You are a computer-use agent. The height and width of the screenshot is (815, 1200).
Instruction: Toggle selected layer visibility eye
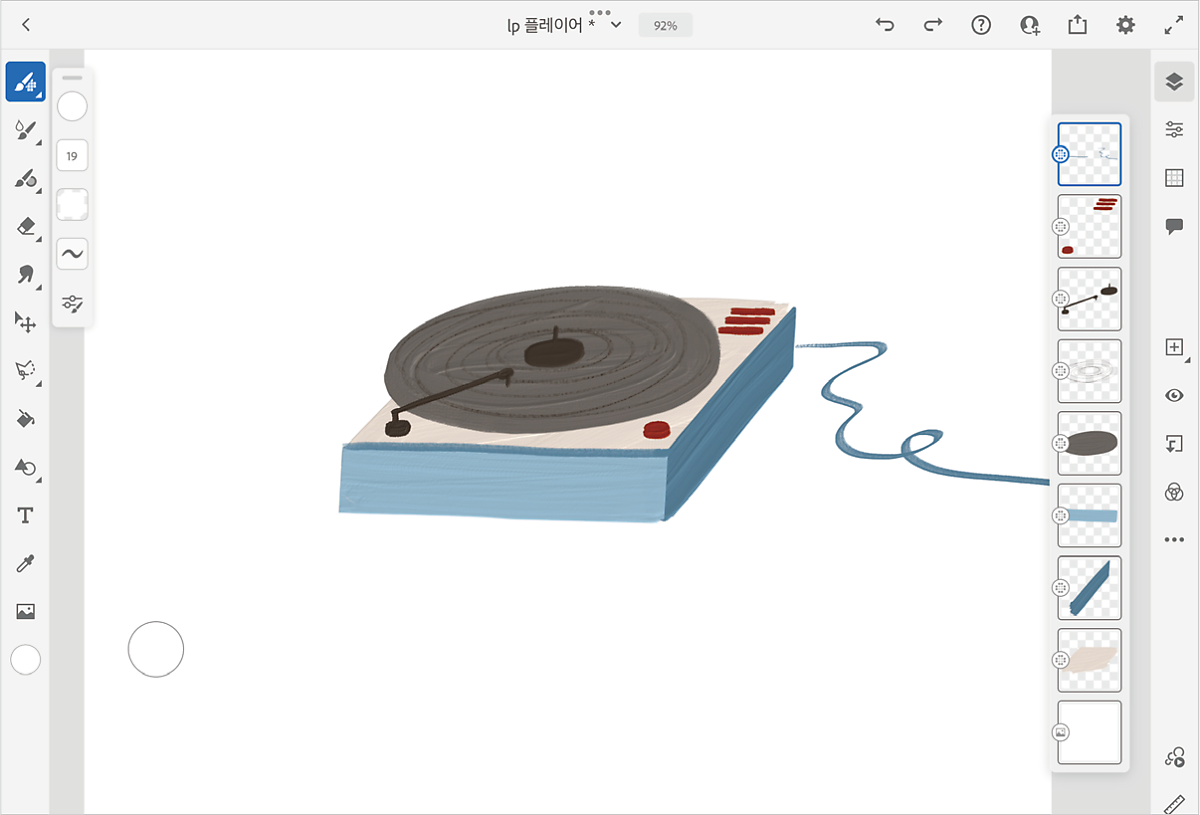(1175, 395)
